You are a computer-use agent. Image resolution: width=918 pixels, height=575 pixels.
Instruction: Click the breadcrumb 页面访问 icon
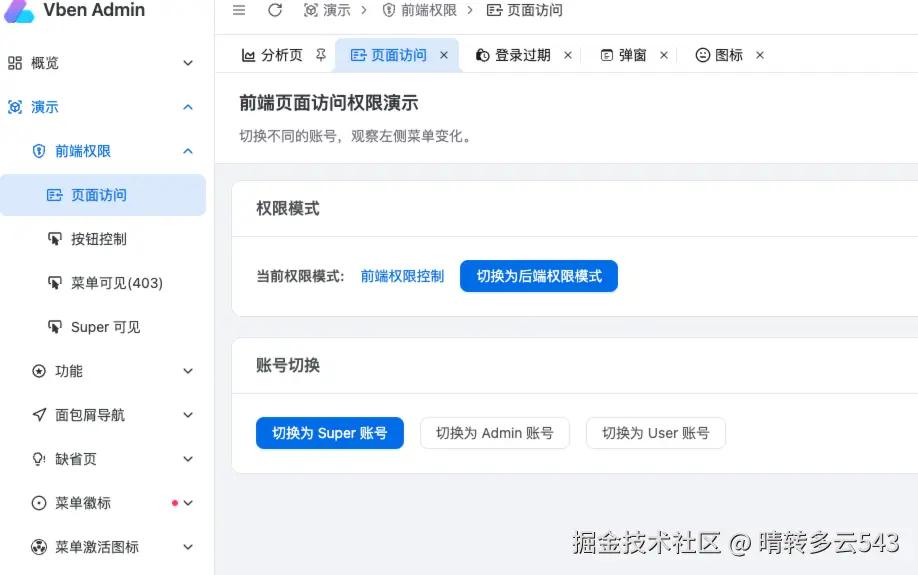click(x=494, y=10)
